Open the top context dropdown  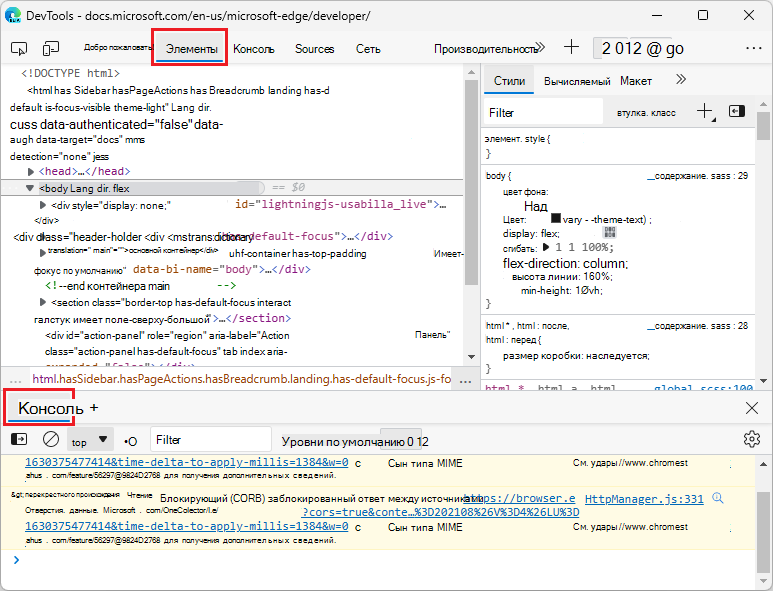[90, 440]
